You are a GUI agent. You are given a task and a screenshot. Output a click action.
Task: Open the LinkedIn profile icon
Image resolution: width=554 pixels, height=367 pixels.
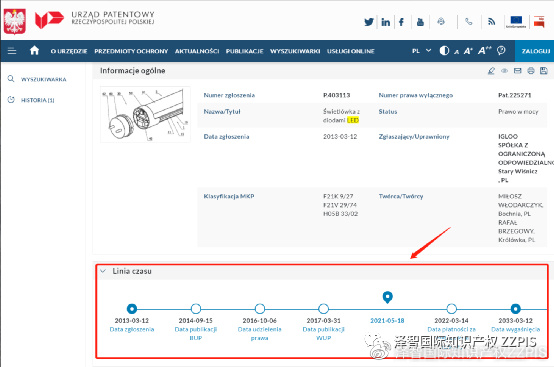[385, 22]
